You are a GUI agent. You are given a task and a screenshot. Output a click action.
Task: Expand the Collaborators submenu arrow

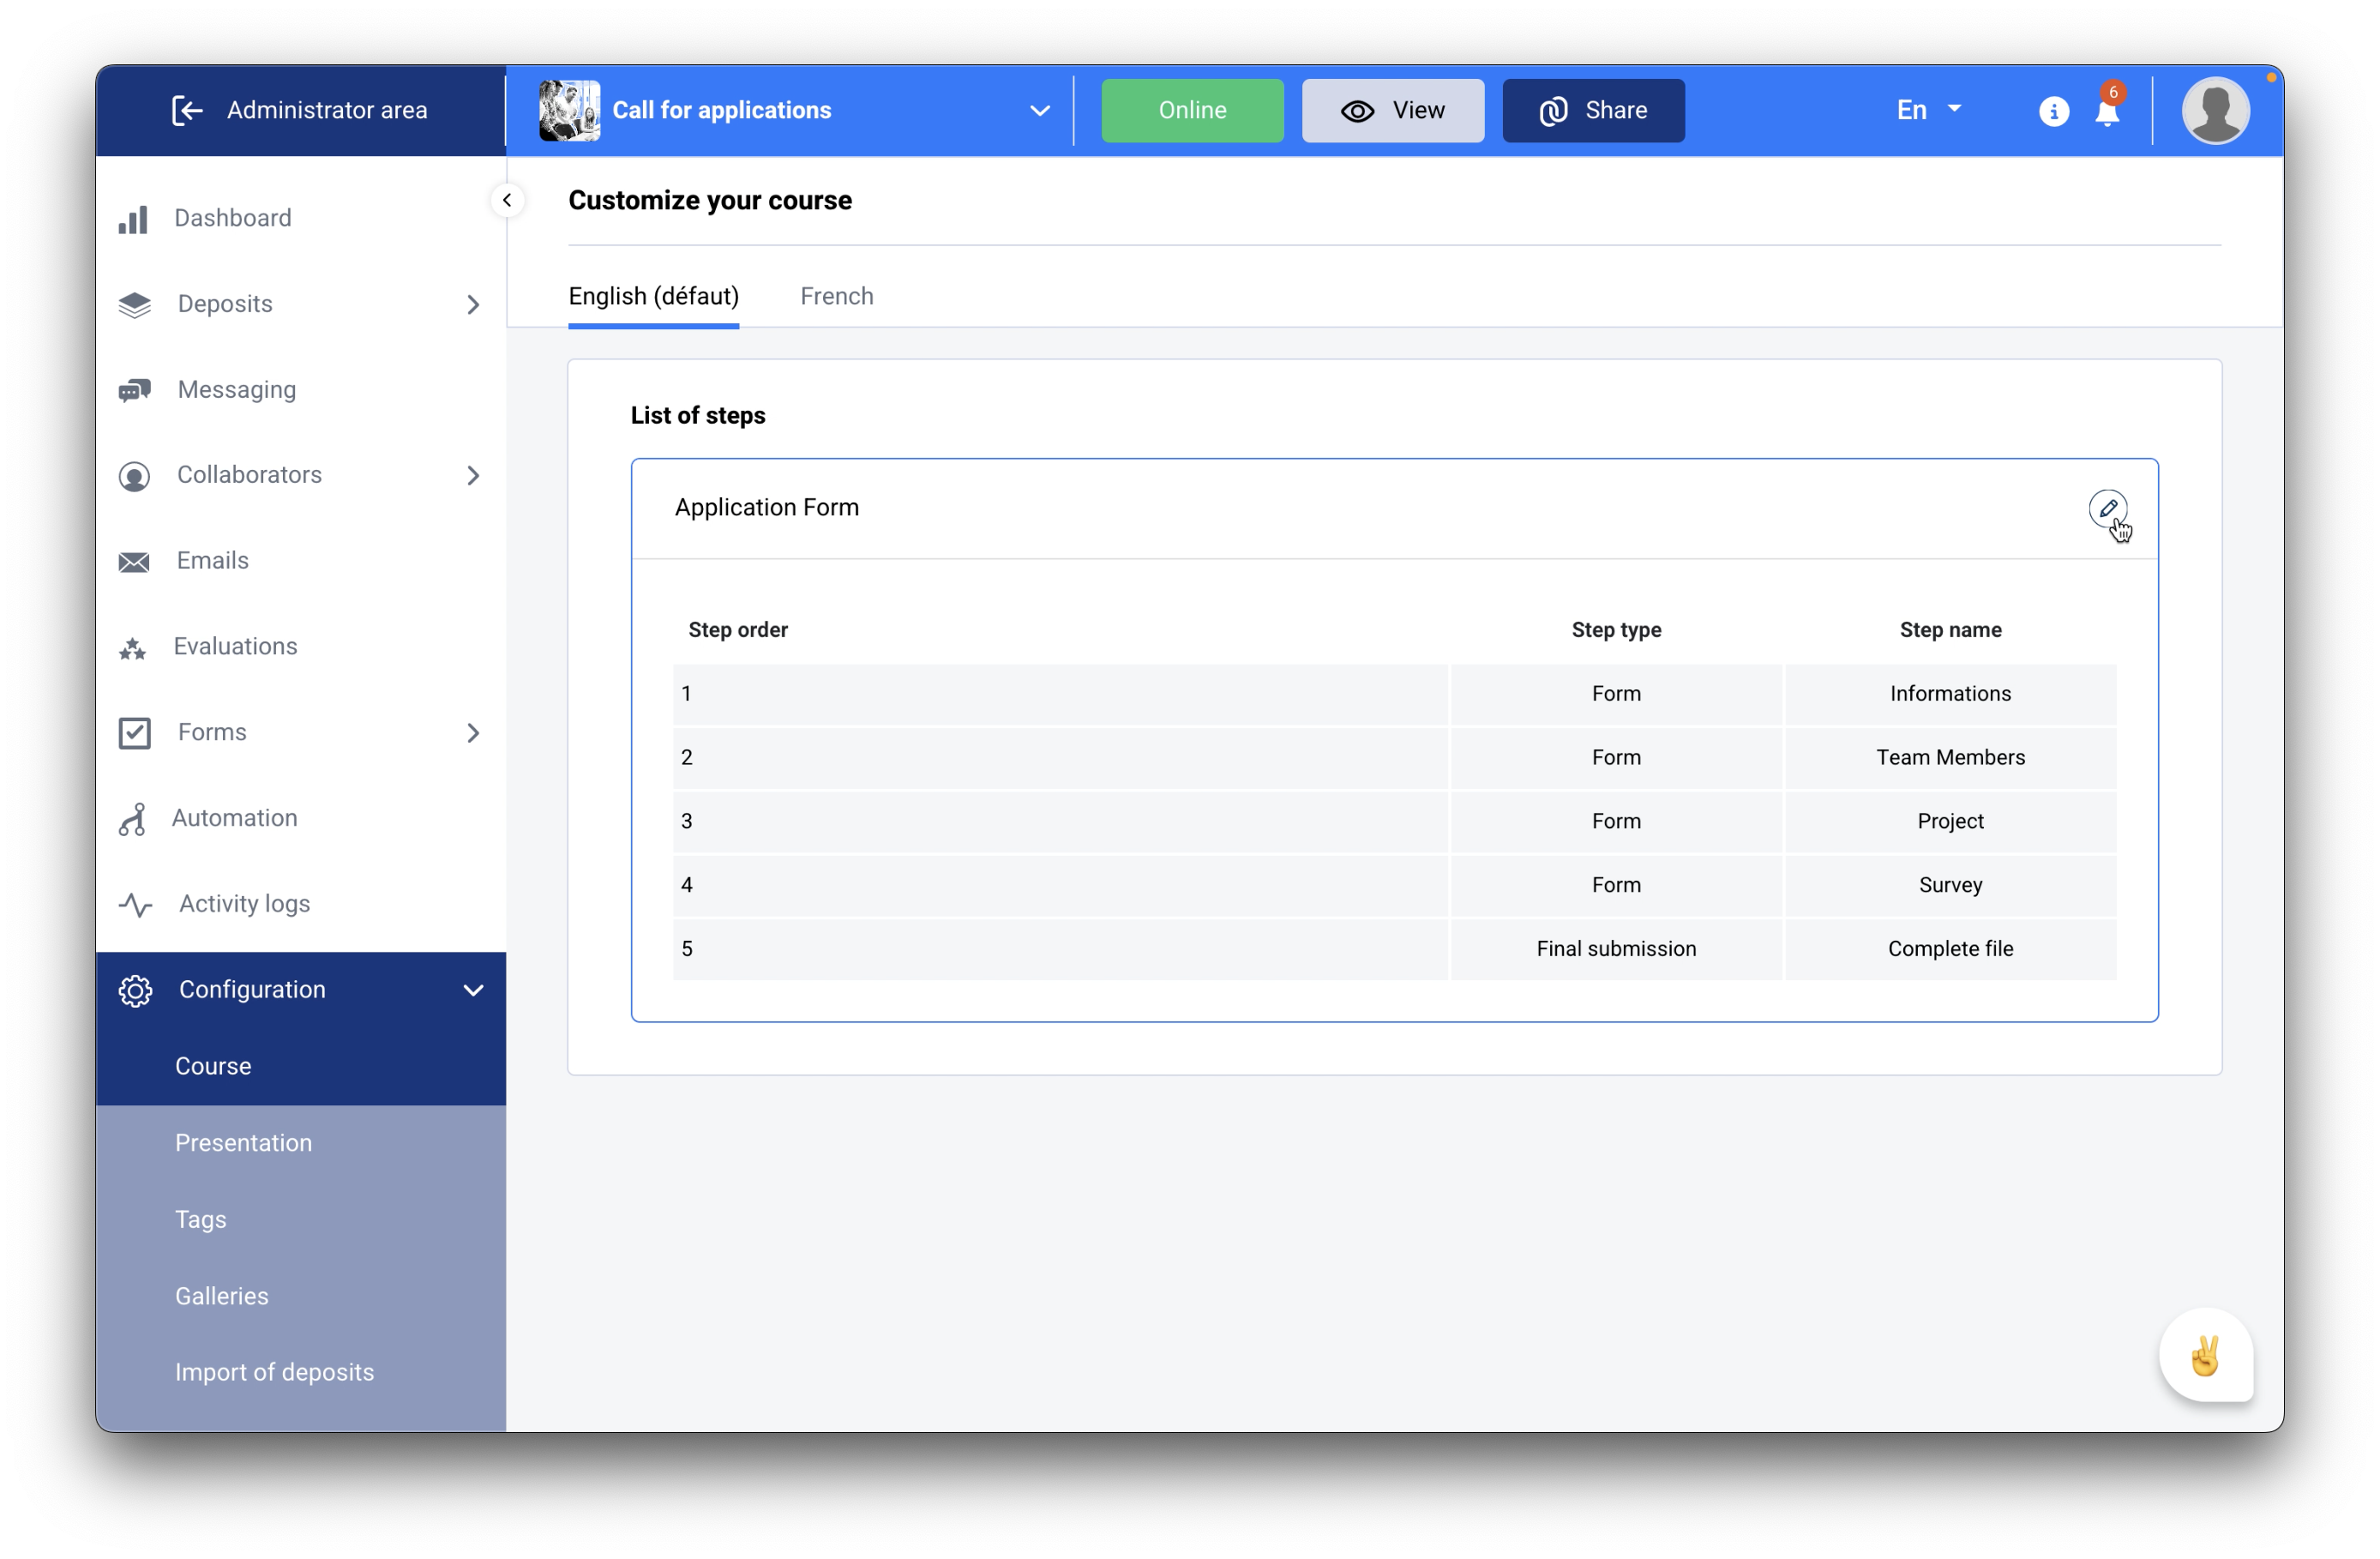coord(473,476)
